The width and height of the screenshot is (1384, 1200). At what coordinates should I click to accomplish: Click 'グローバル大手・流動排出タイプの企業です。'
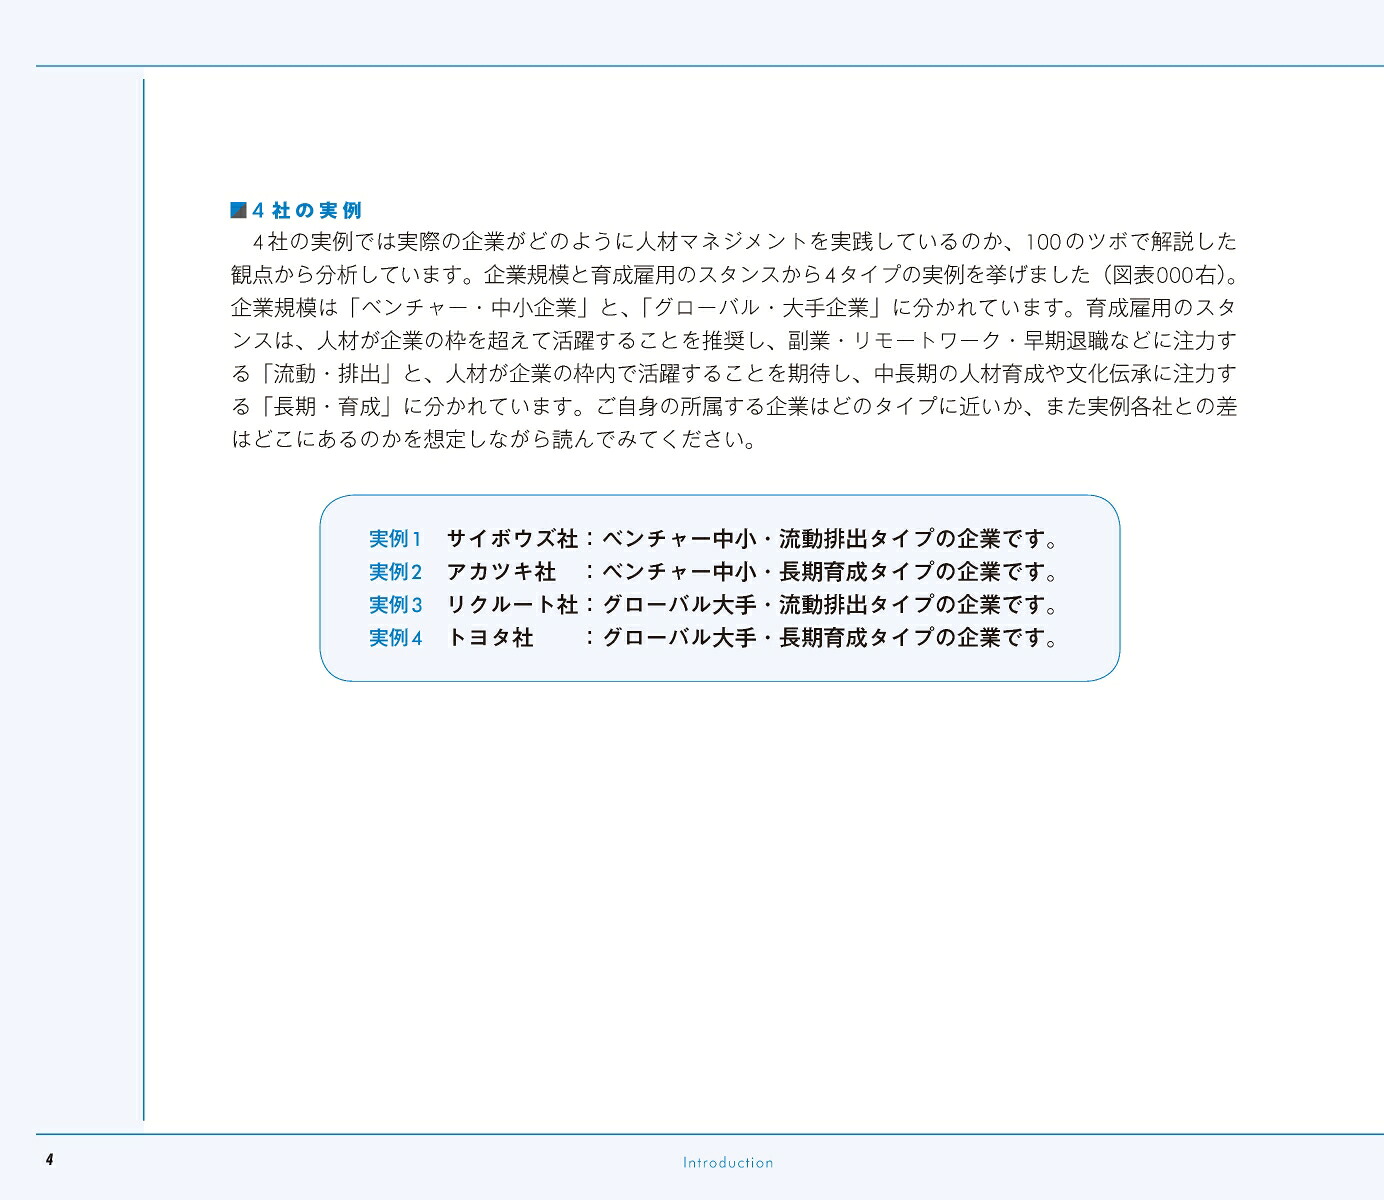(x=831, y=605)
